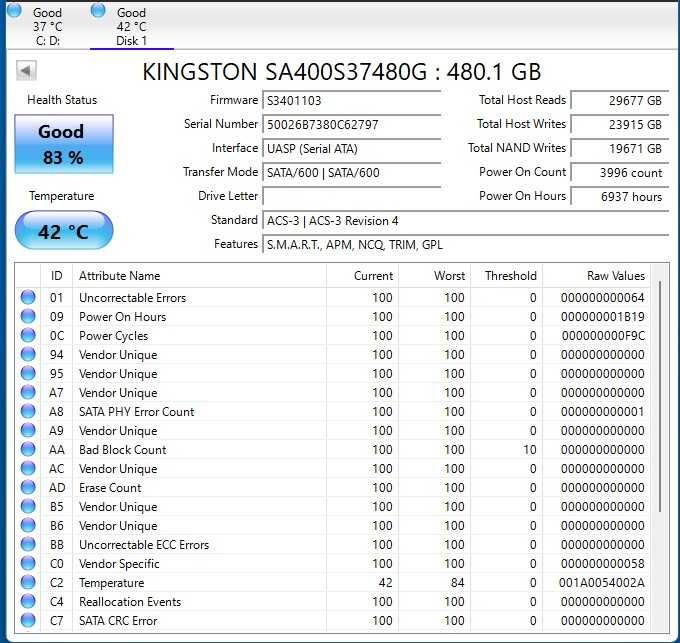Click the empty Drive Letter field

352,196
